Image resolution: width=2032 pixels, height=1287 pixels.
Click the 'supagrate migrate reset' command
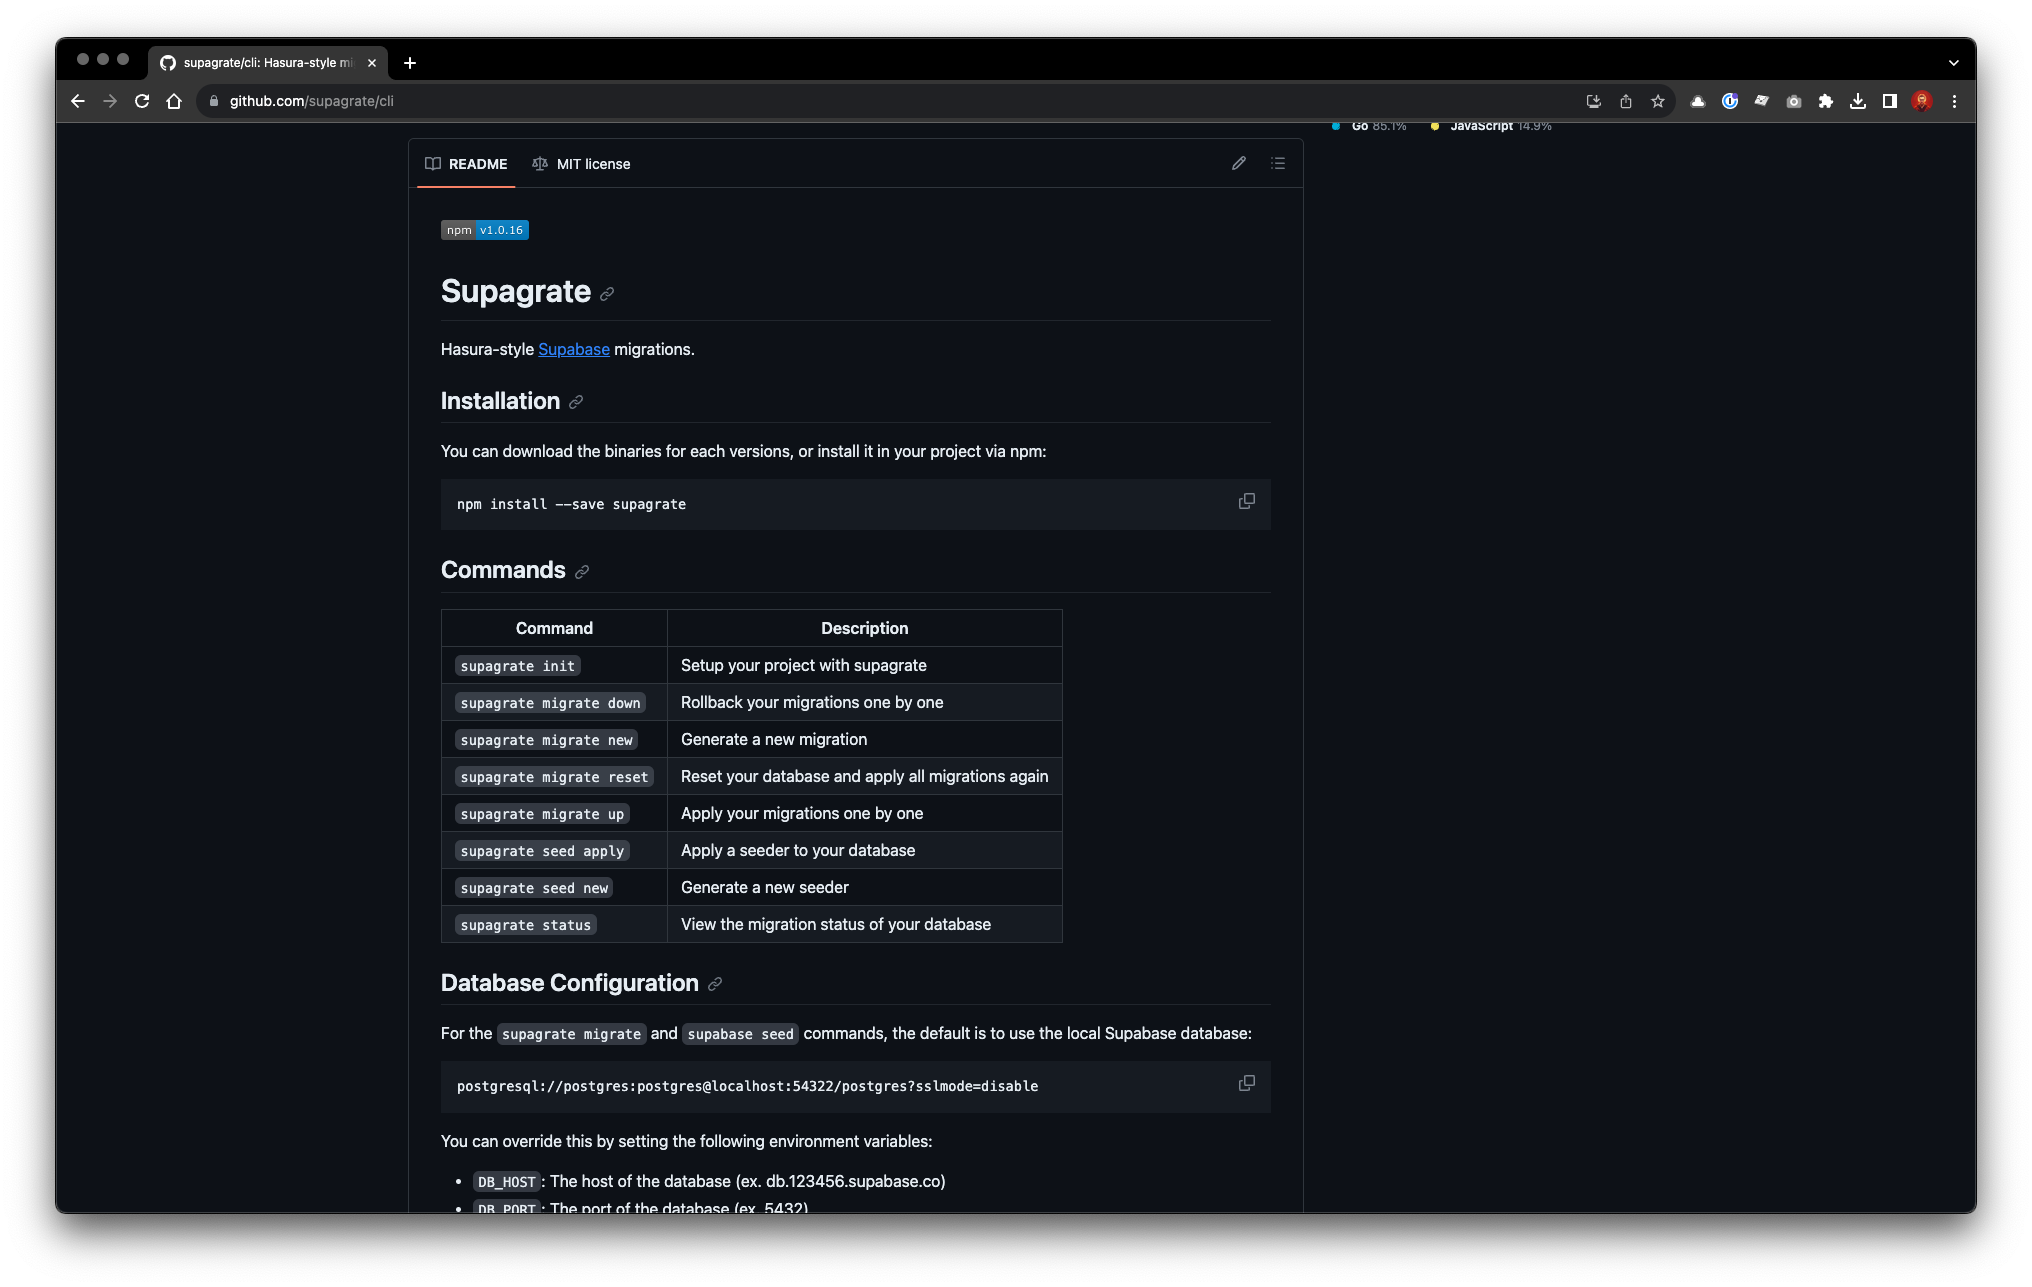click(554, 777)
